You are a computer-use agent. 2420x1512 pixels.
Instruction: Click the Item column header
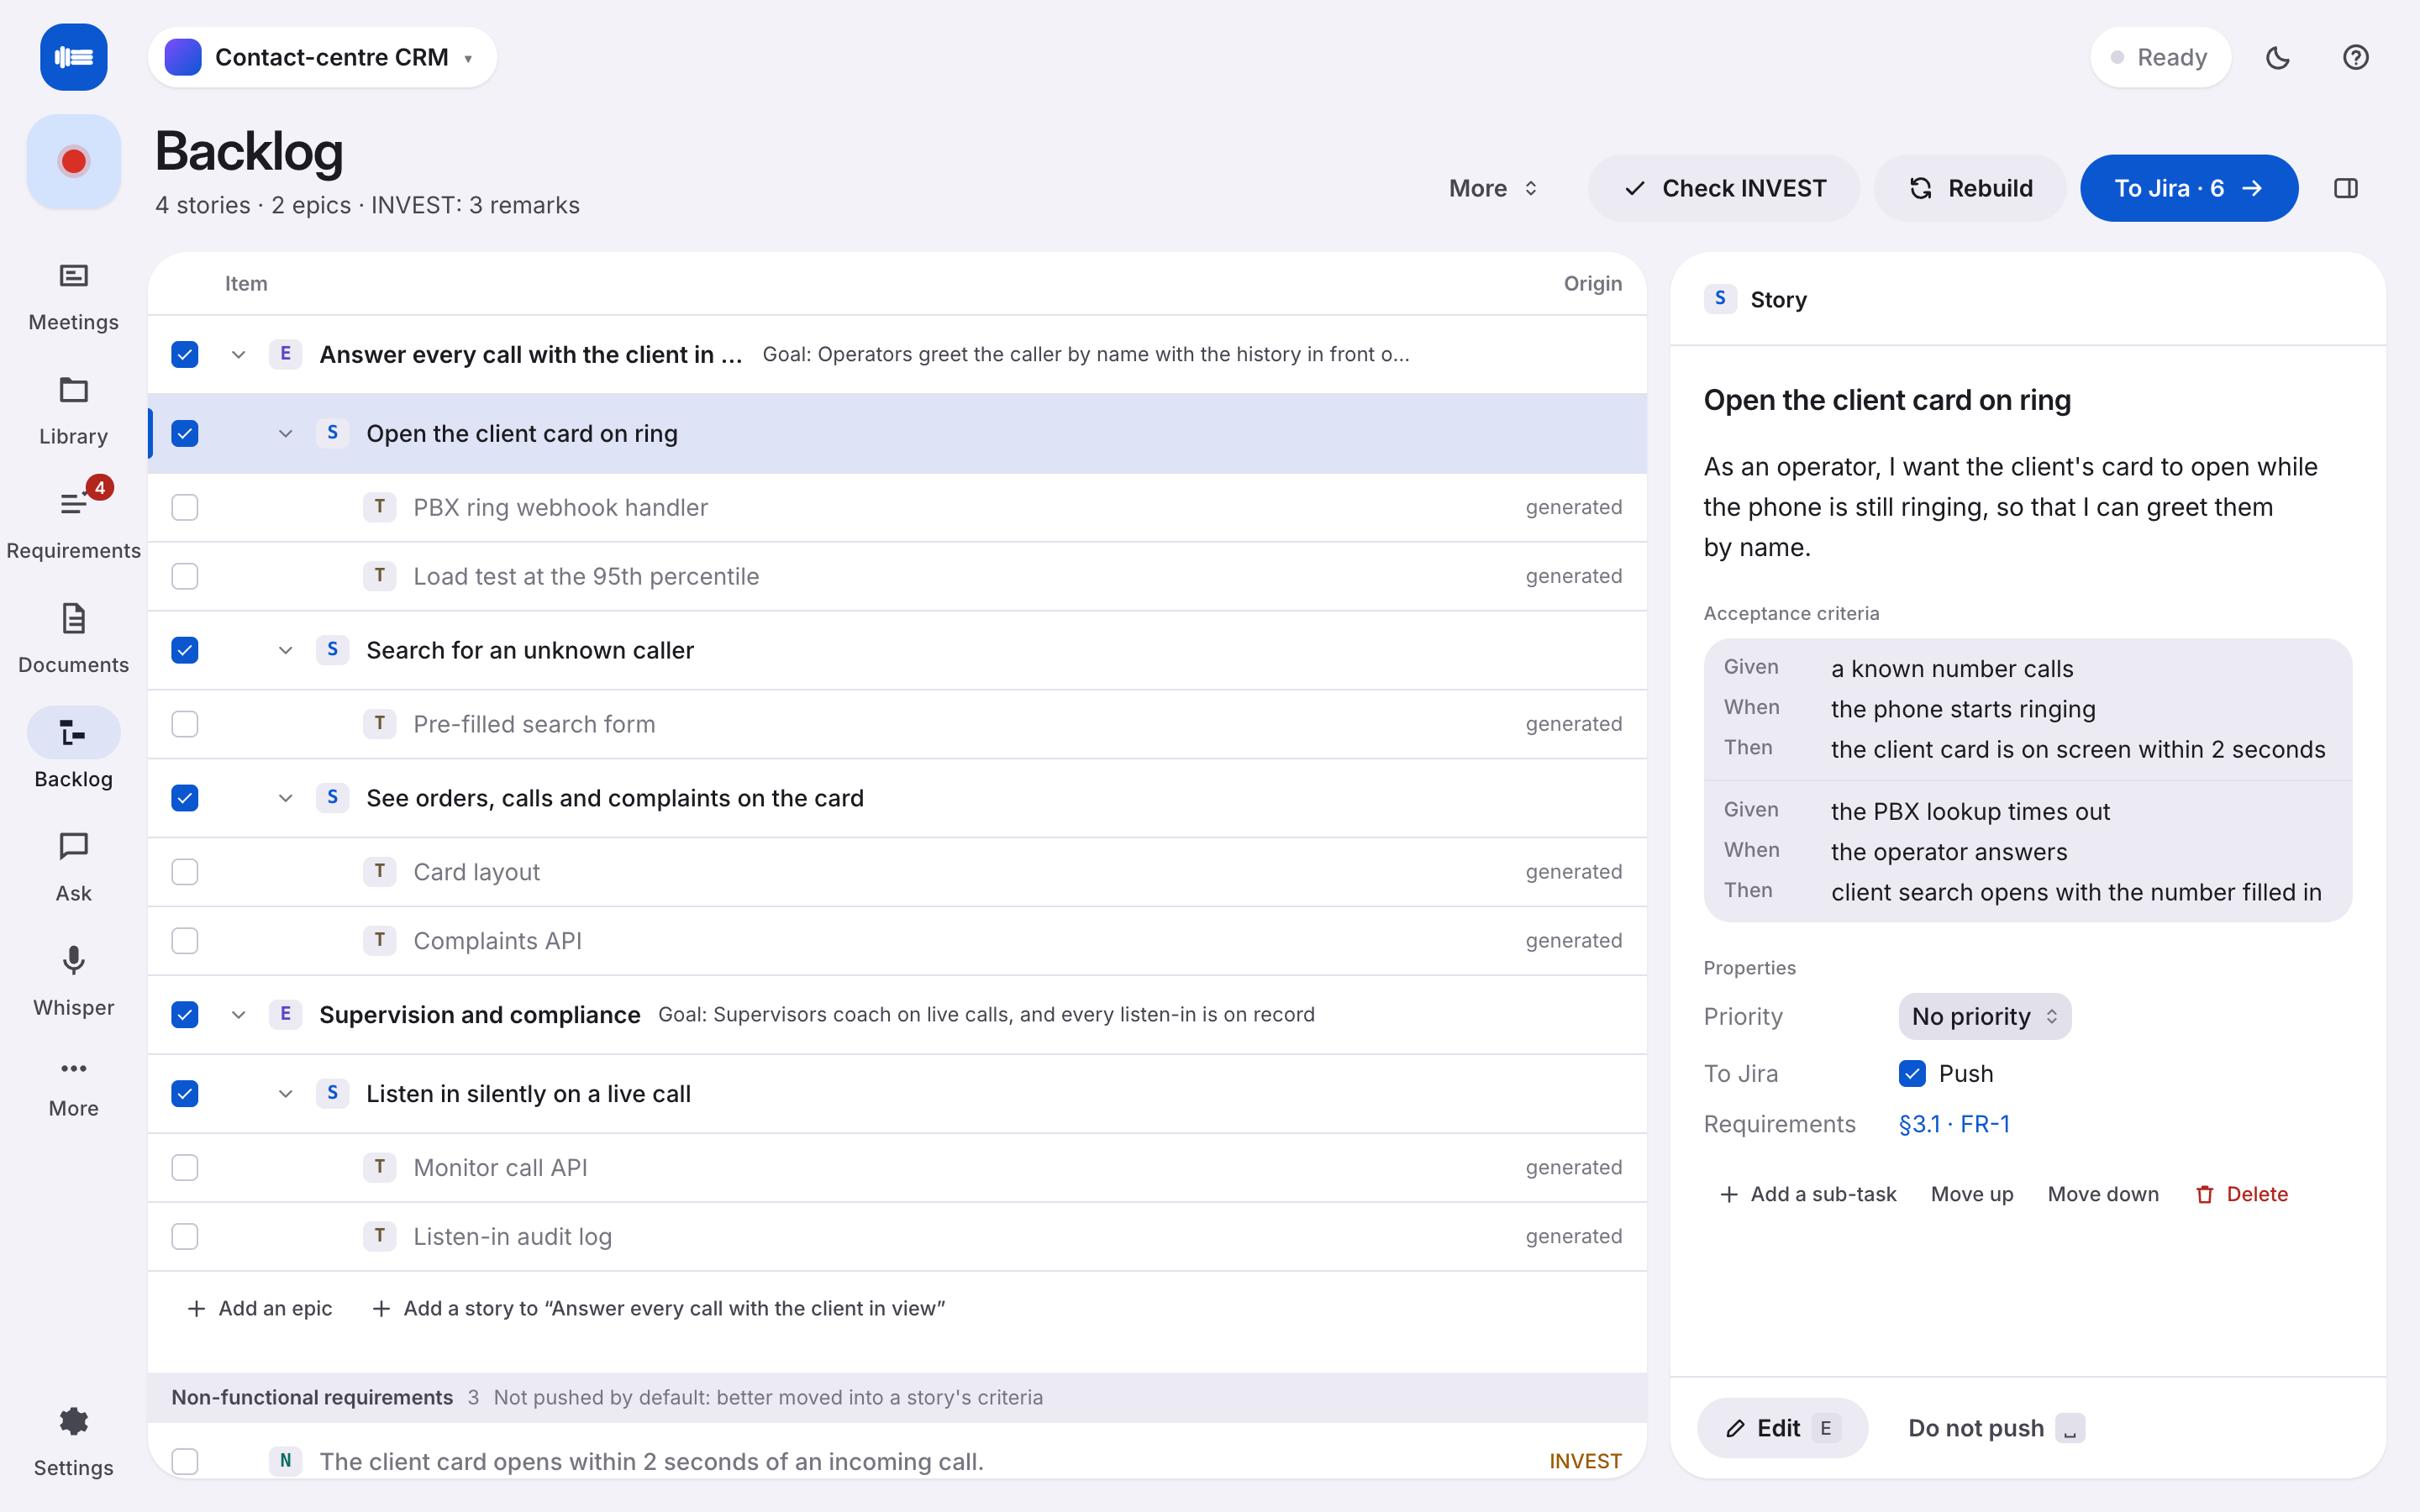[246, 283]
